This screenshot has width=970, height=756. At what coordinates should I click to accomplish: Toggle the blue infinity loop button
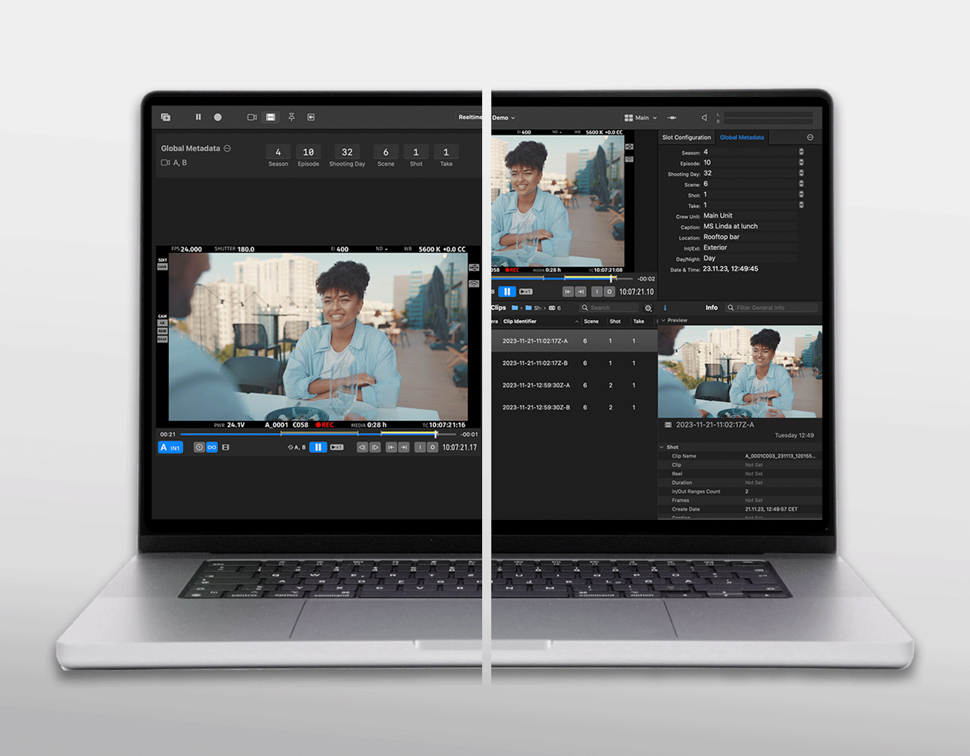click(211, 447)
